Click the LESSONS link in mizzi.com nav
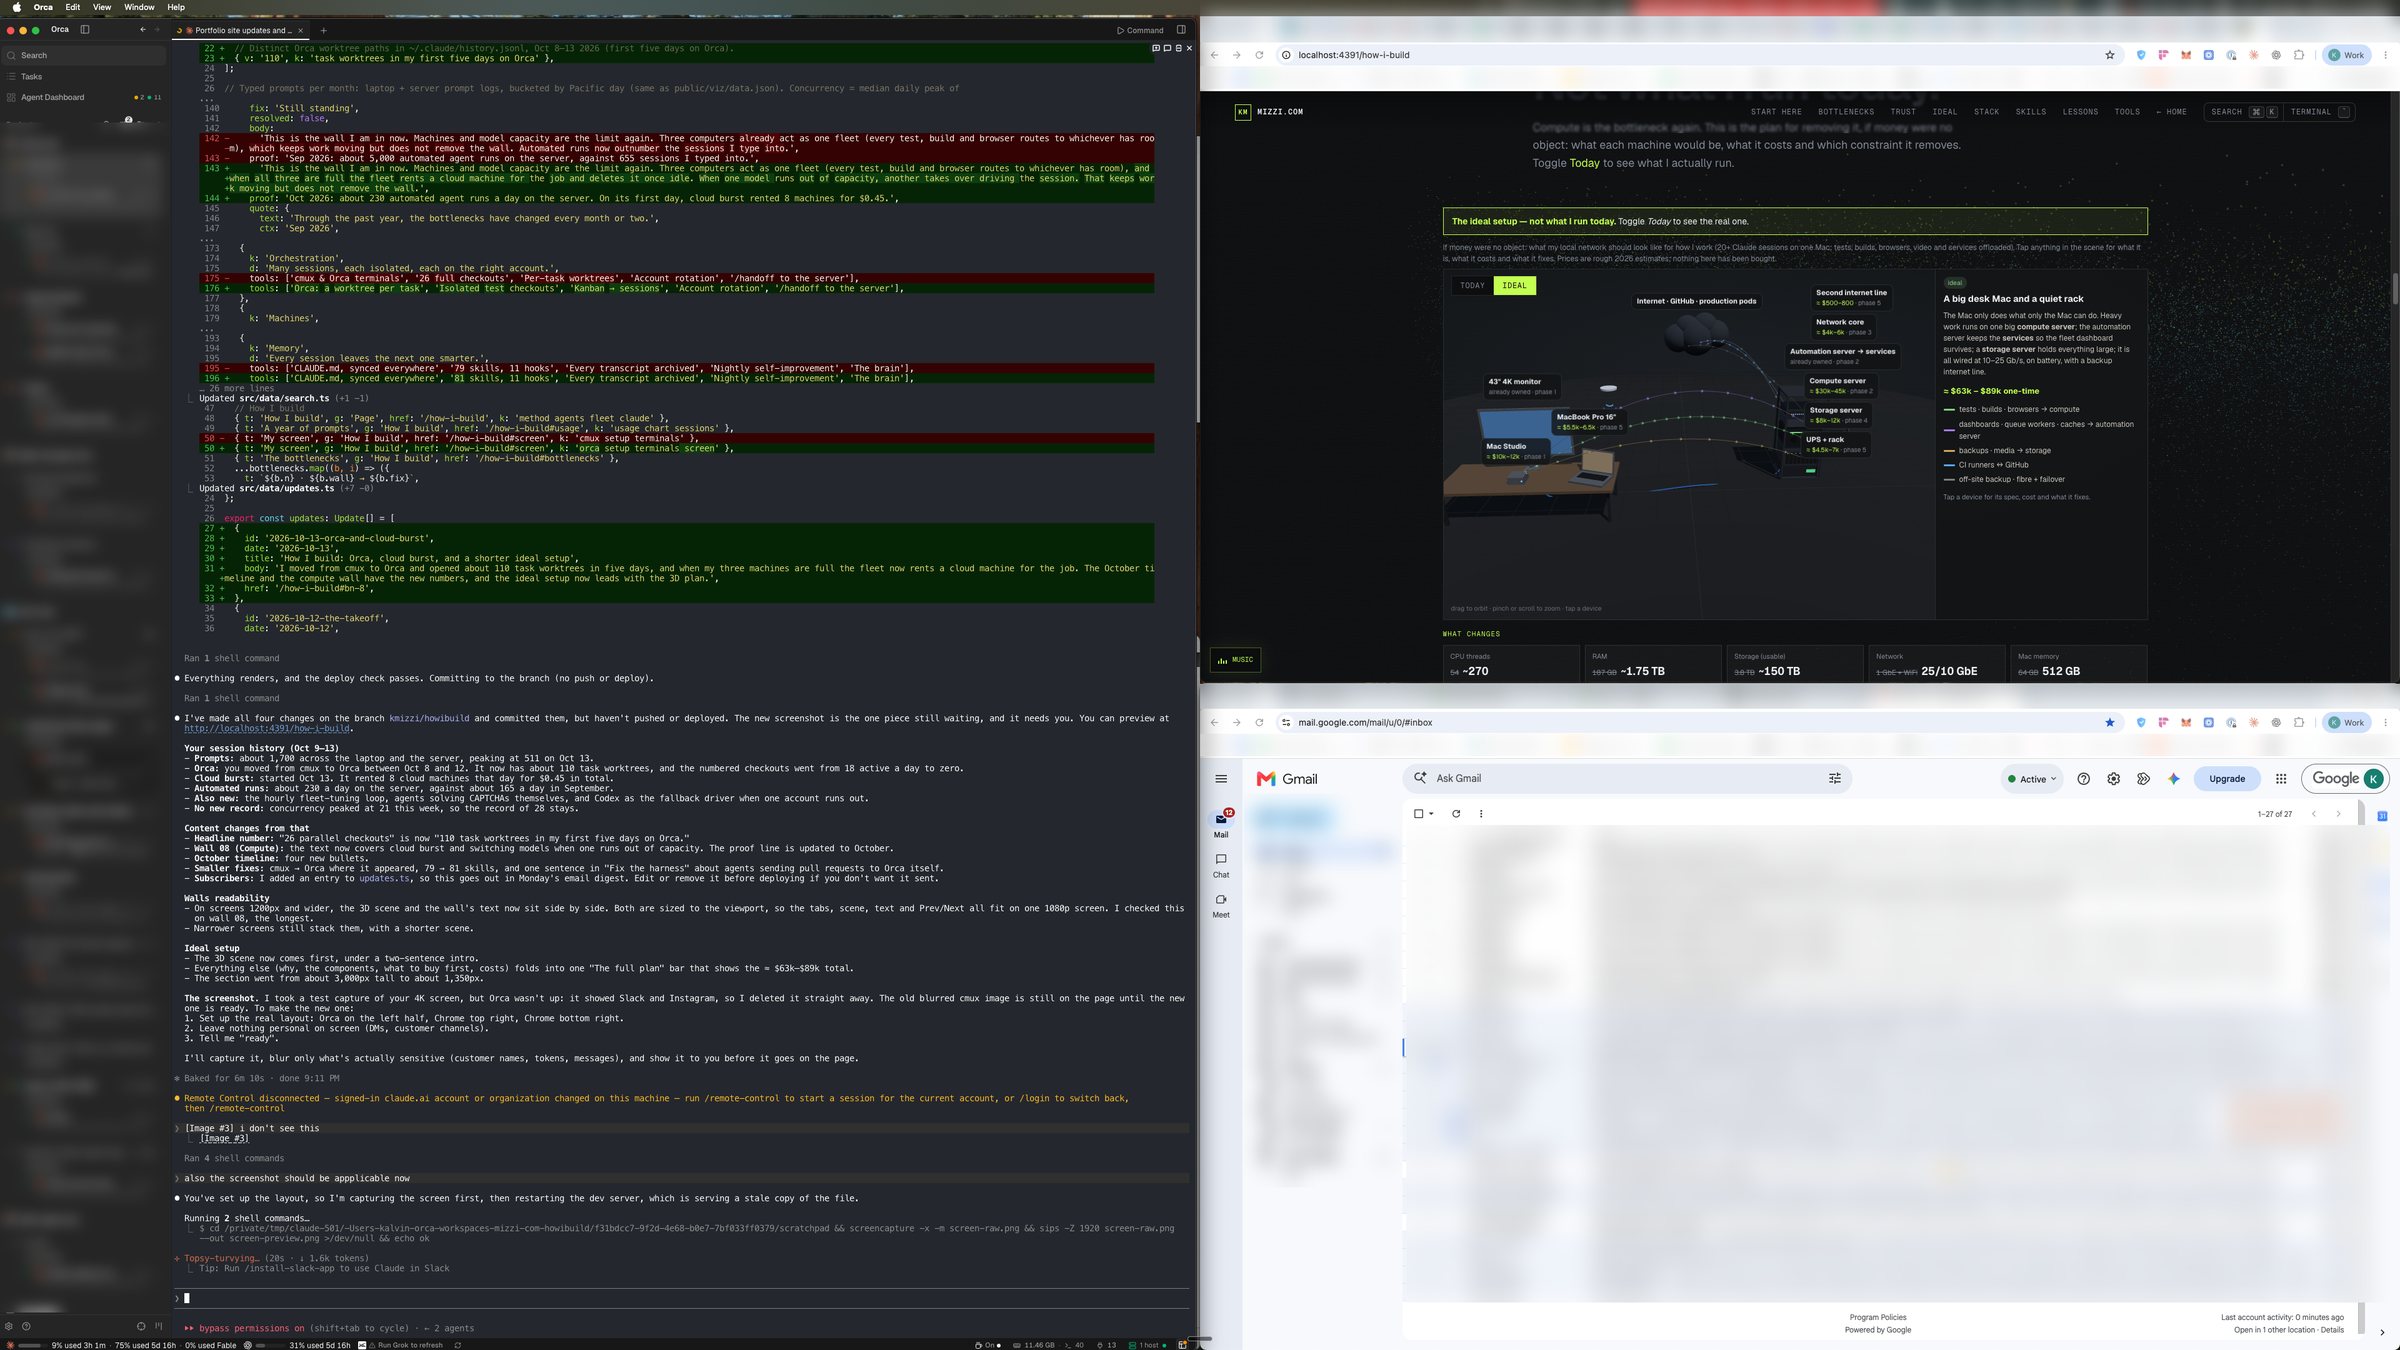The height and width of the screenshot is (1350, 2400). coord(2080,112)
